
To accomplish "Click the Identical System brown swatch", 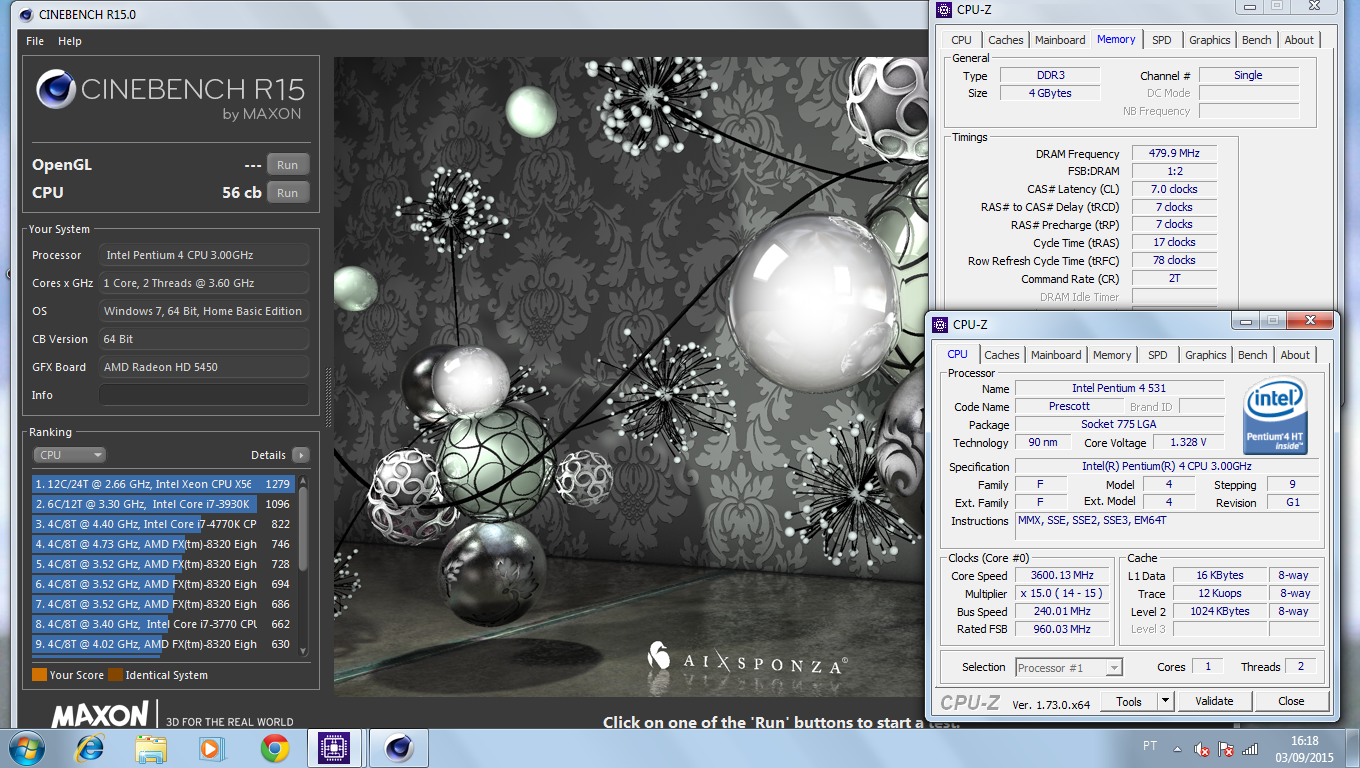I will pyautogui.click(x=115, y=675).
